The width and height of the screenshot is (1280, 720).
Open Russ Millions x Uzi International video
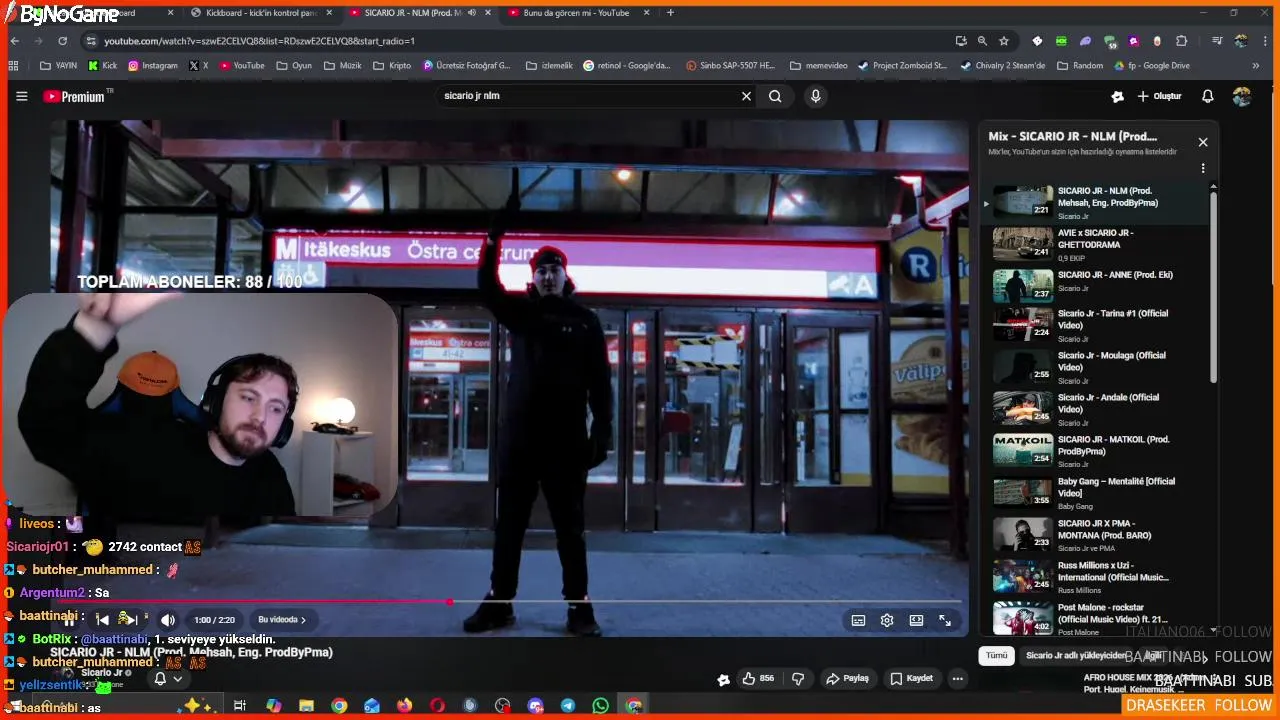point(1100,577)
